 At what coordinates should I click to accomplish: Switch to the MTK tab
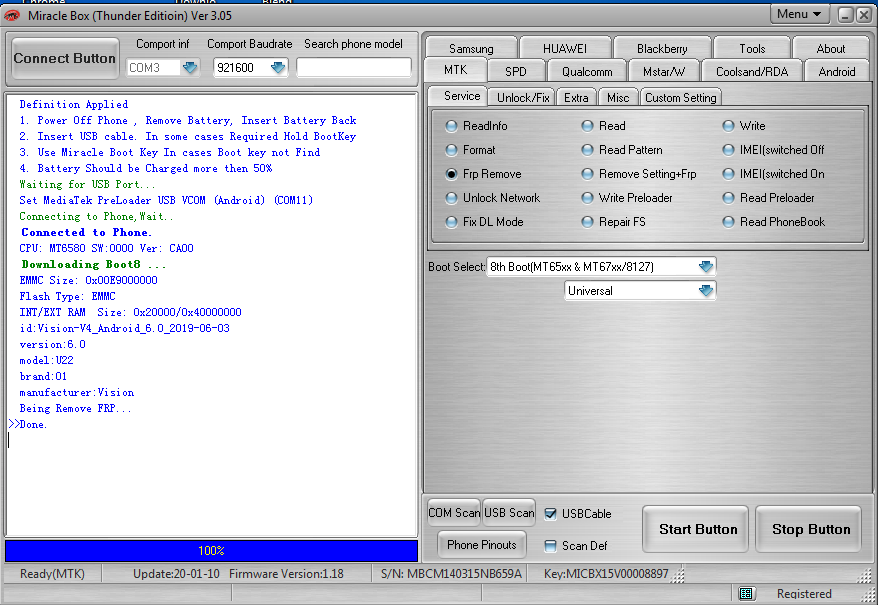click(x=455, y=69)
